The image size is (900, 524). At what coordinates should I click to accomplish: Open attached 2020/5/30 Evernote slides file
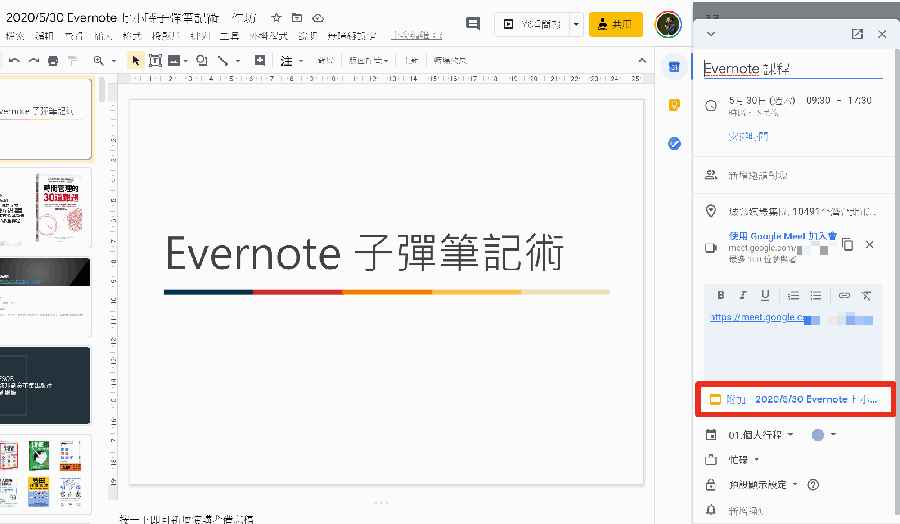point(794,399)
